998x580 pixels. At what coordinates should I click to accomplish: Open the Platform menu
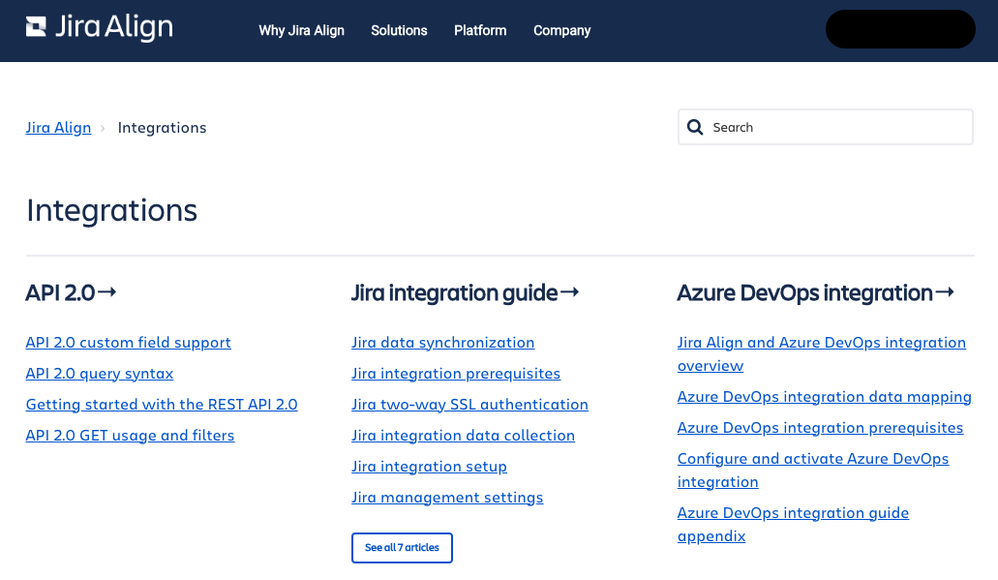pos(480,31)
